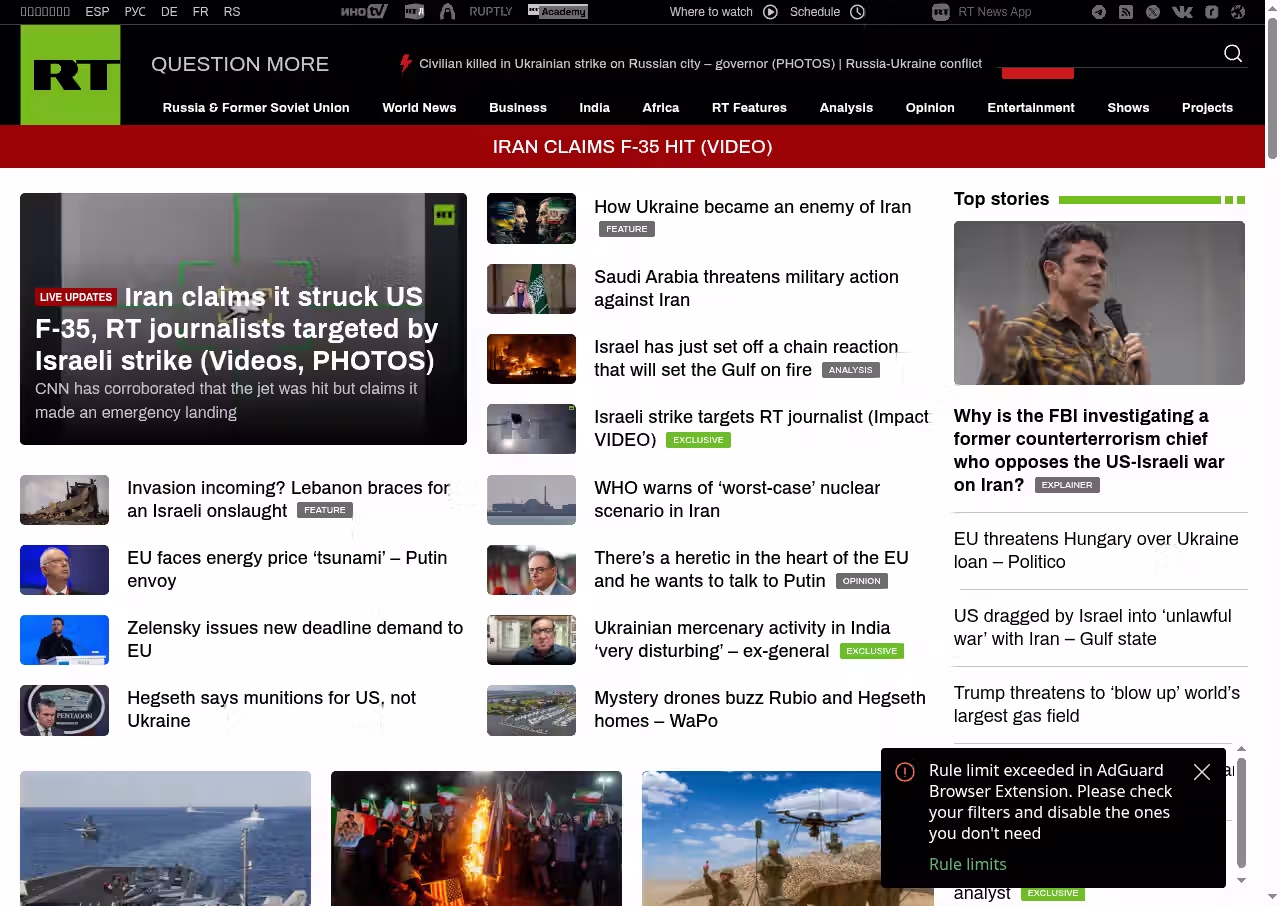This screenshot has height=906, width=1280.
Task: Click the Top stories list scroll down arrow
Action: coord(1242,880)
